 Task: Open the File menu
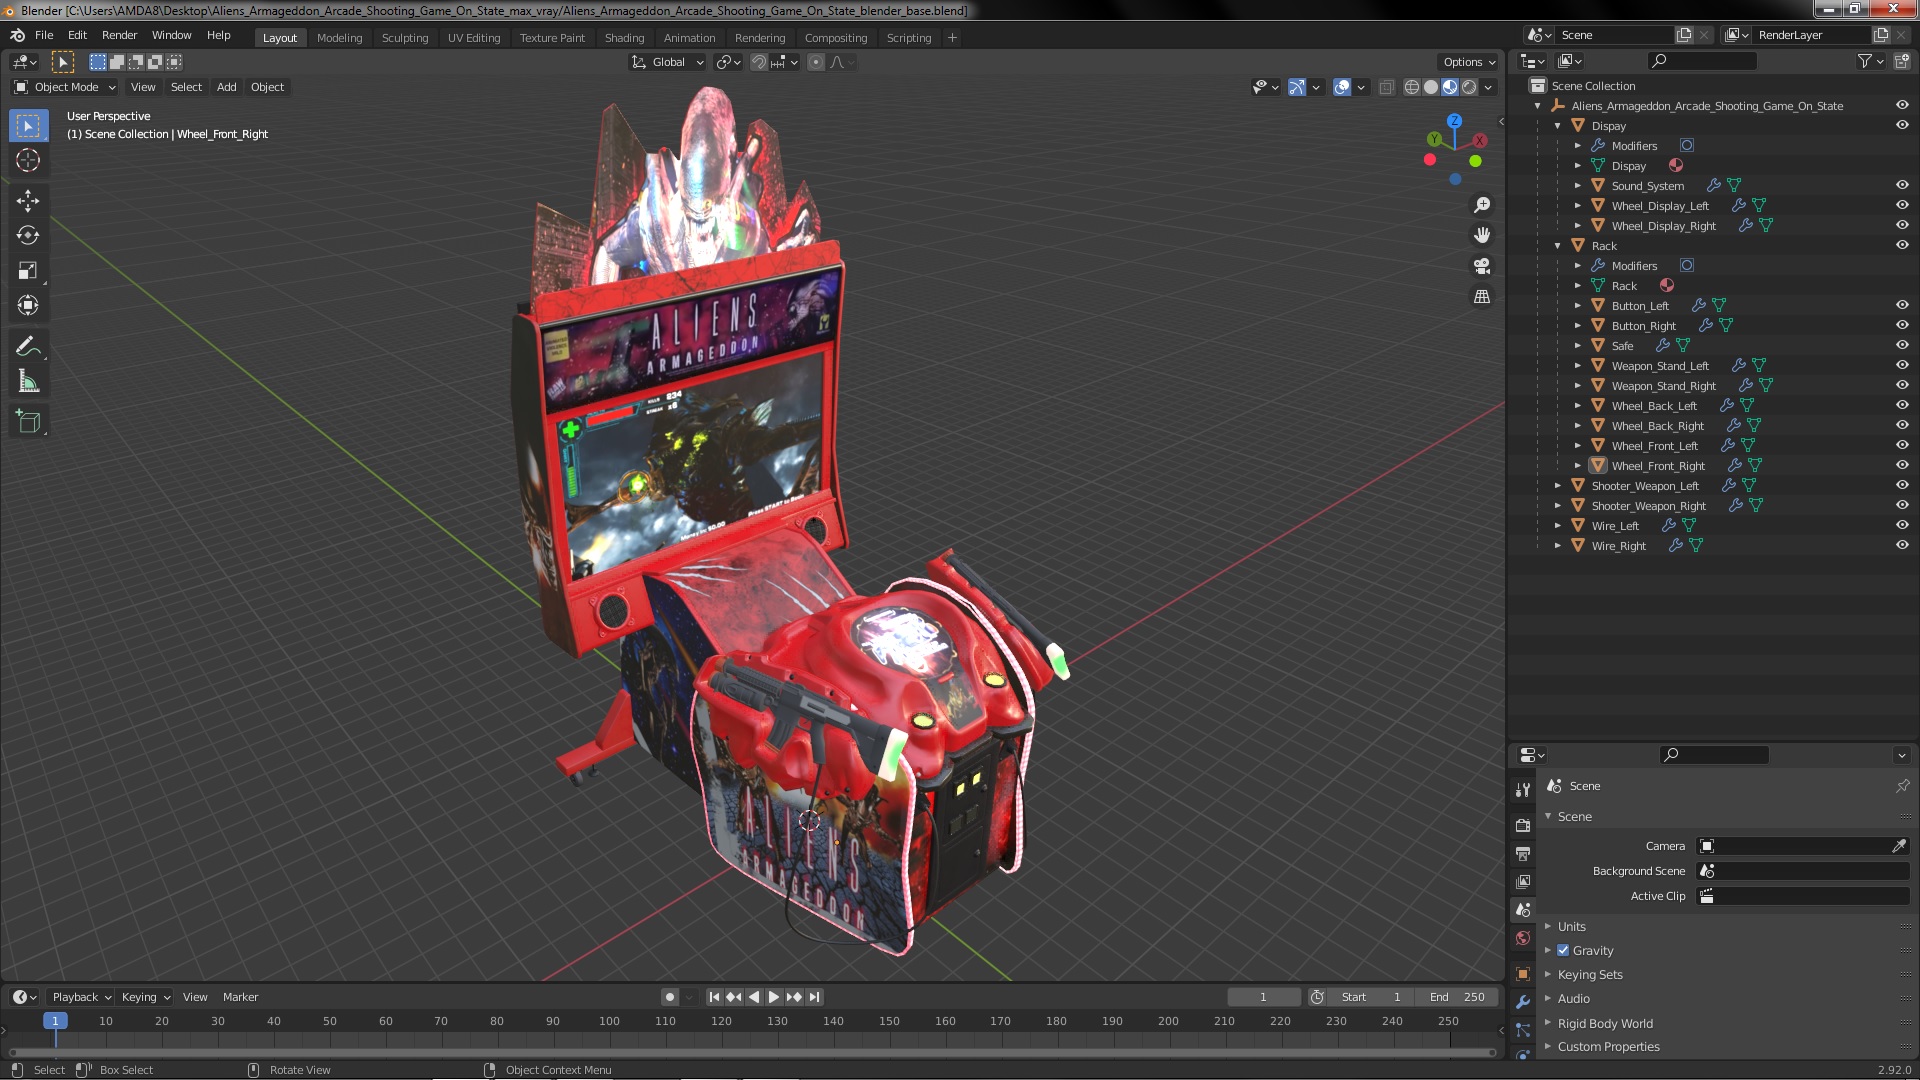pos(44,35)
